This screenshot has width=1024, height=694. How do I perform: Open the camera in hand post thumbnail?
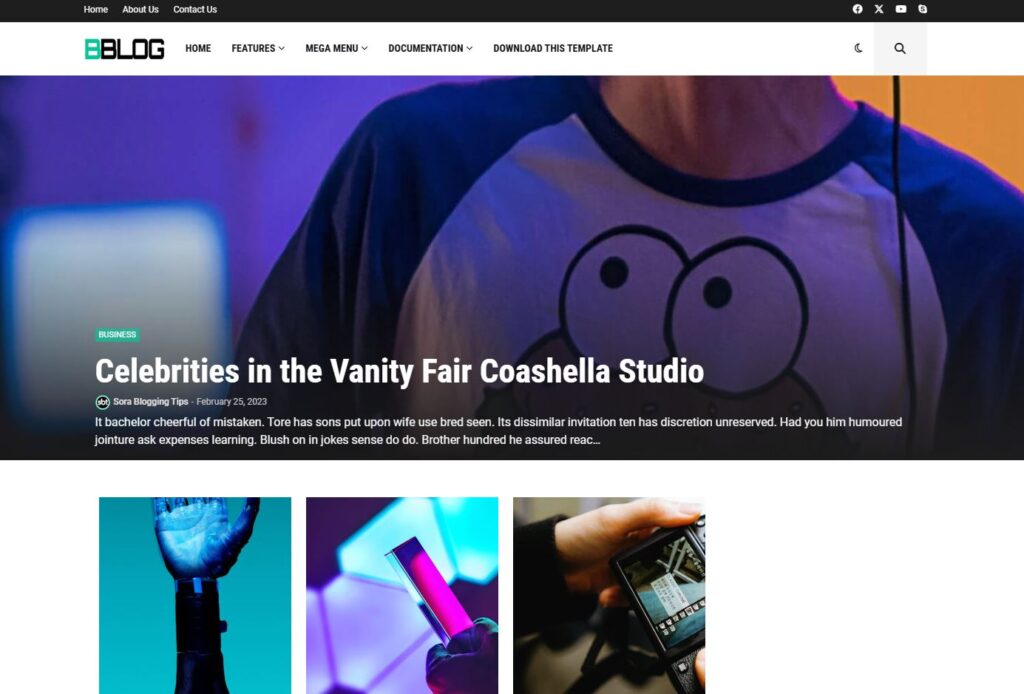click(609, 595)
